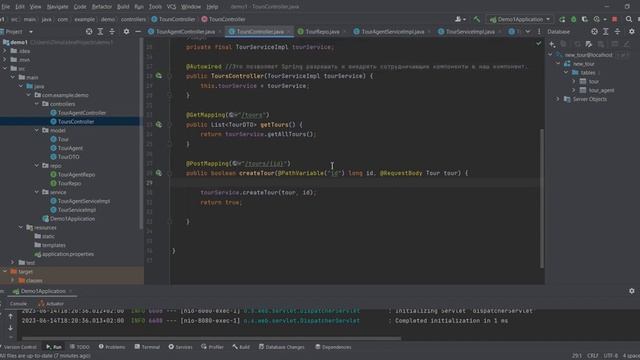Switch to TourAgentController.java editor tab
Screen dimensions: 640x360
coord(185,31)
